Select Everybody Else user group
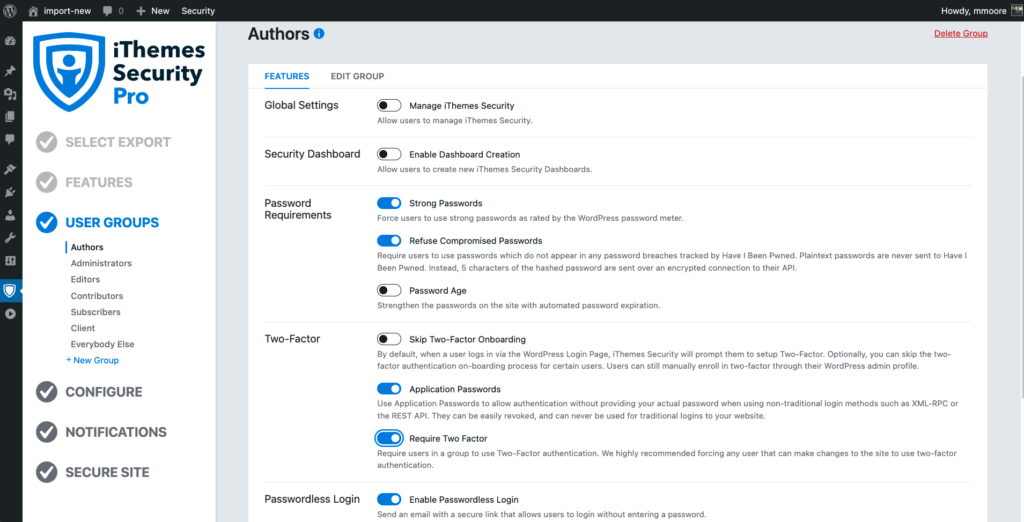Image resolution: width=1024 pixels, height=522 pixels. pos(103,344)
